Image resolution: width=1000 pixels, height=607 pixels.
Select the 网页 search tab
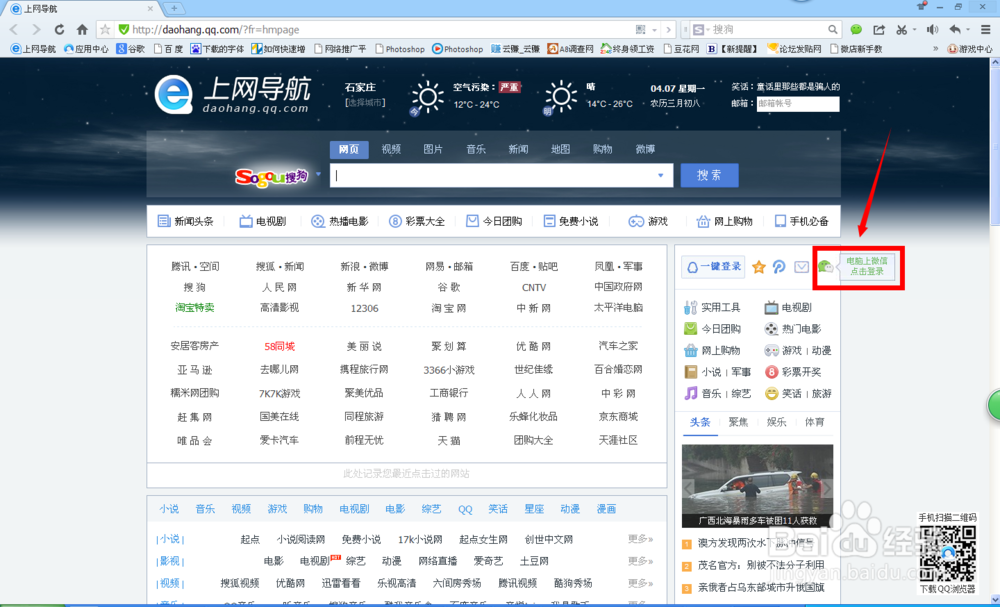[349, 149]
